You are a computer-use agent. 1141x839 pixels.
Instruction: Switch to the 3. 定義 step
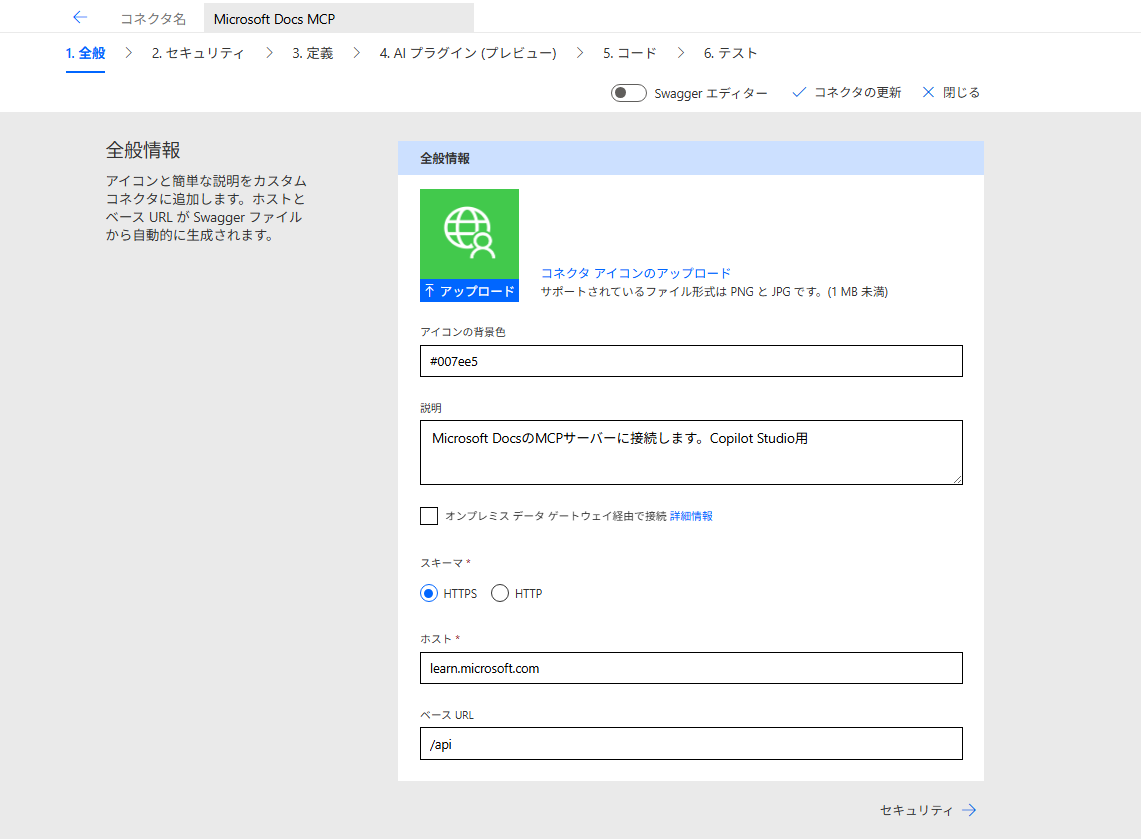(313, 53)
